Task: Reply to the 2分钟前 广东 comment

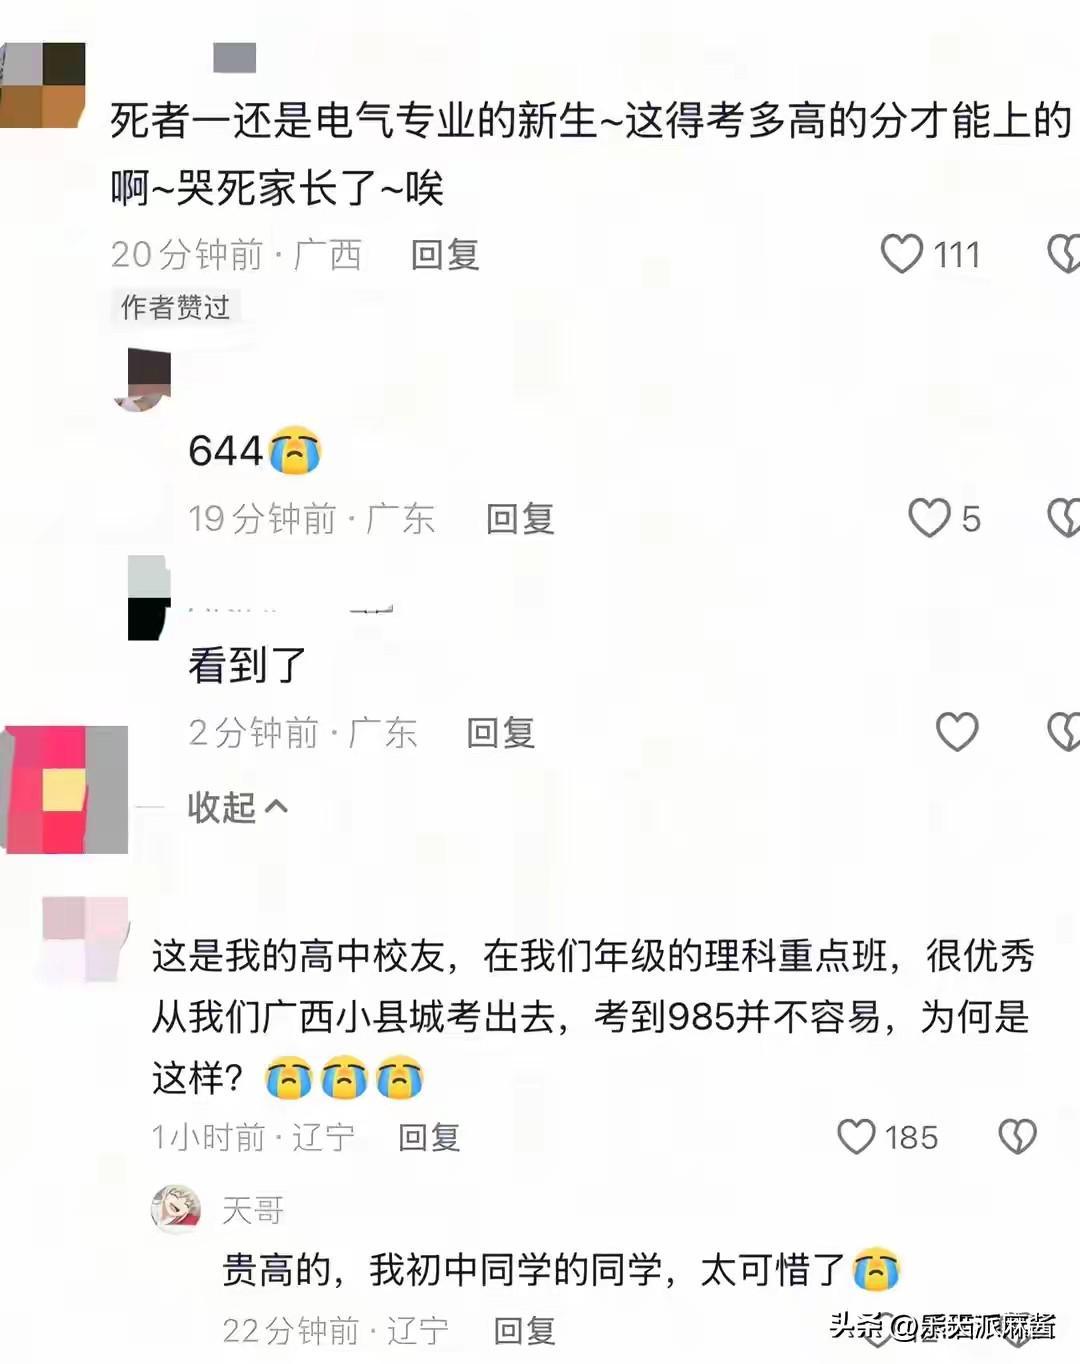Action: coord(501,732)
